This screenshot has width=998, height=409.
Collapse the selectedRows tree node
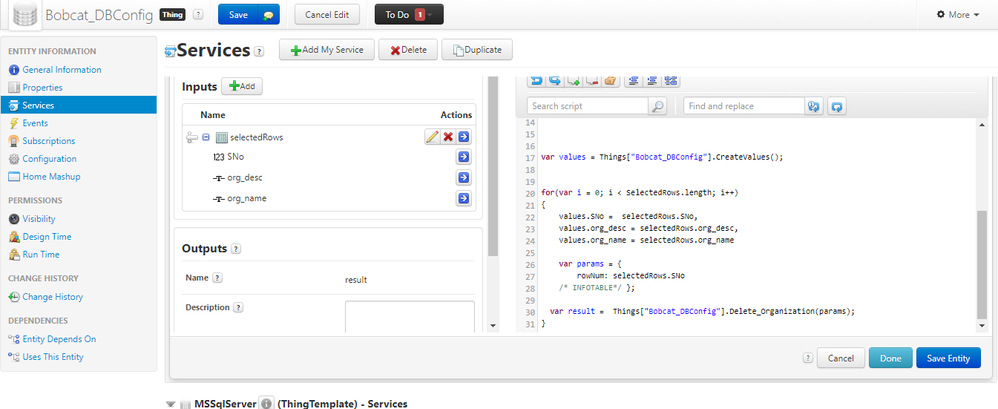205,137
